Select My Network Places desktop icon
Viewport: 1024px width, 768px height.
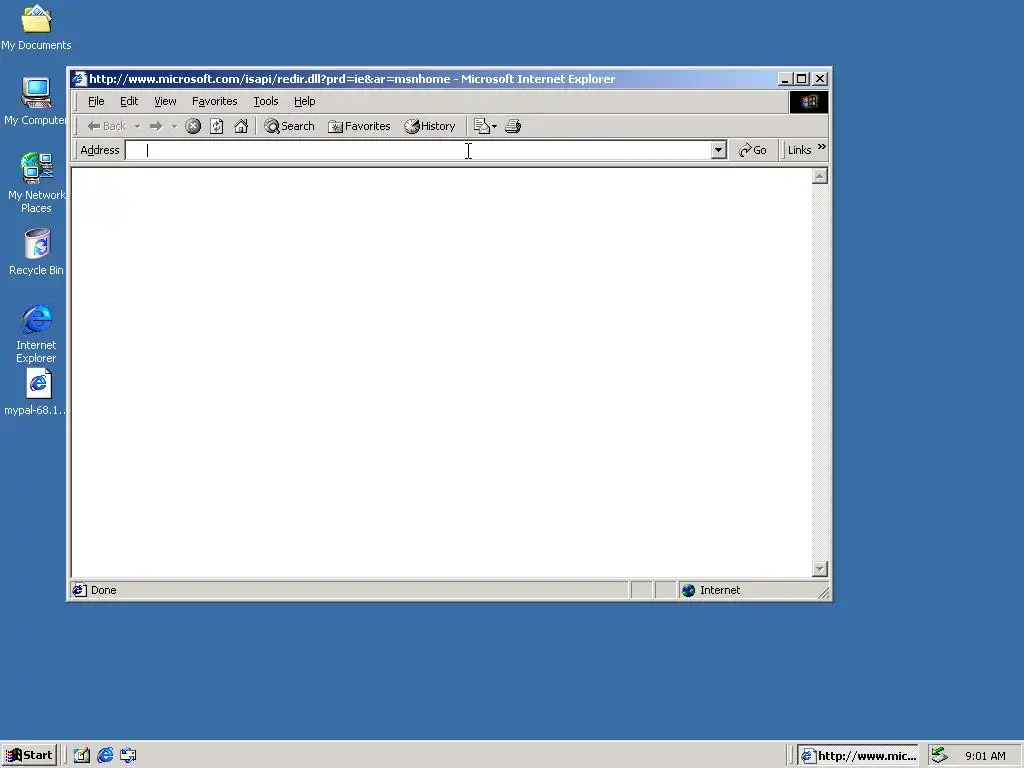pyautogui.click(x=36, y=183)
